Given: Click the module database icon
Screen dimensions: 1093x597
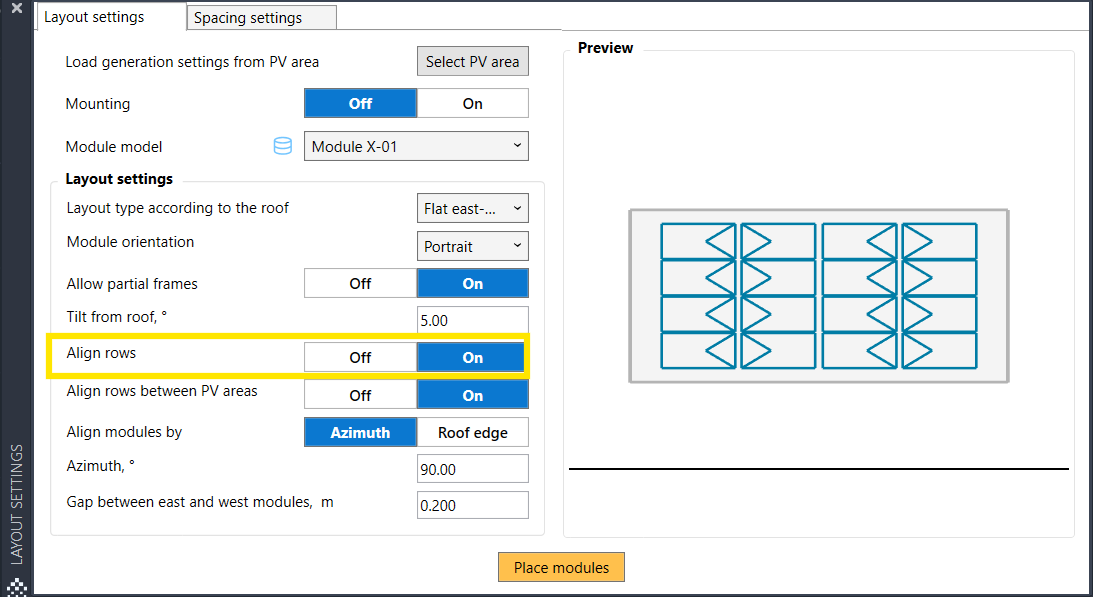Looking at the screenshot, I should [x=282, y=146].
